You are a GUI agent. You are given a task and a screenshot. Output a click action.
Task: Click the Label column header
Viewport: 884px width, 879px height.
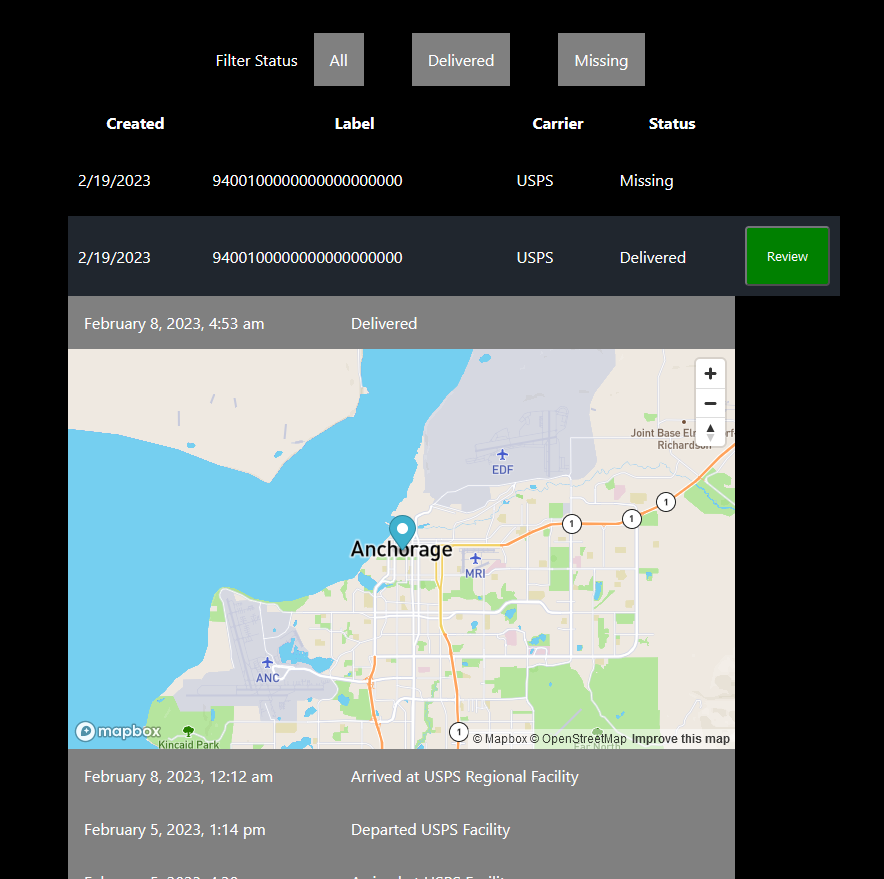click(354, 123)
